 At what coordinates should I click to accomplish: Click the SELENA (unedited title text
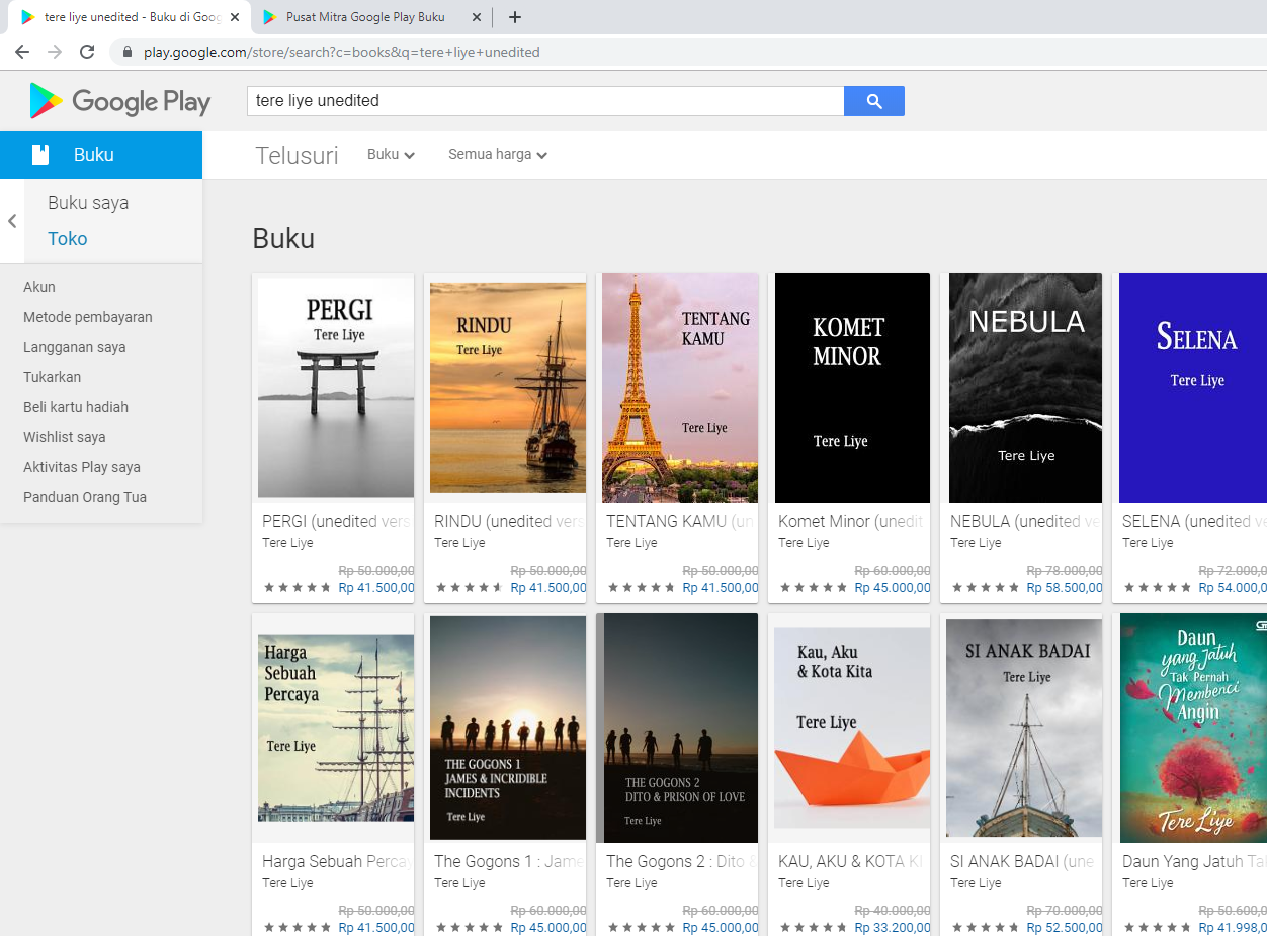point(1194,521)
